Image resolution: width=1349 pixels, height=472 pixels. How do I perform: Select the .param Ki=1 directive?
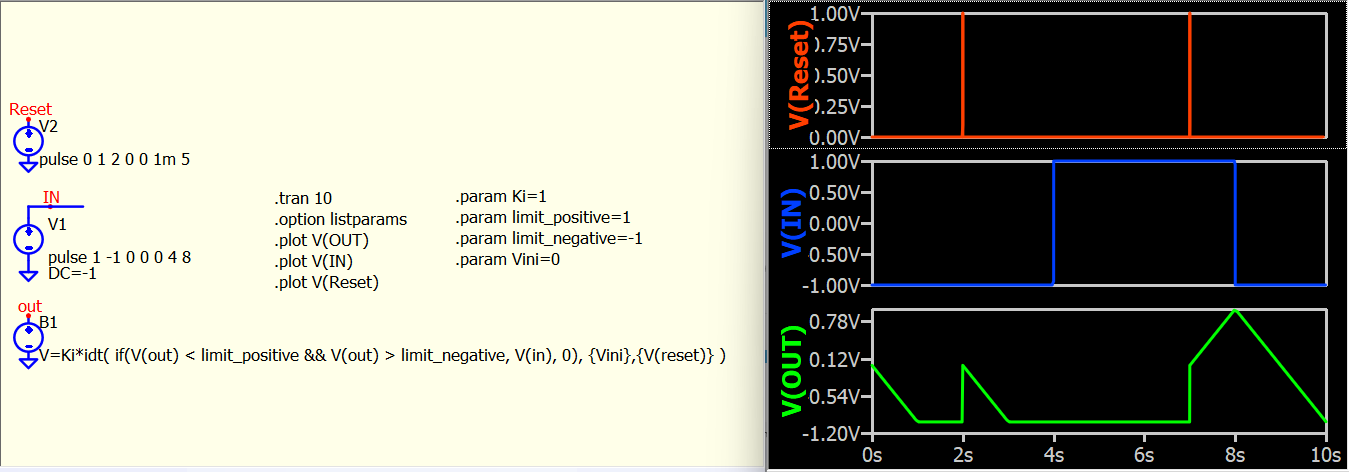(498, 196)
